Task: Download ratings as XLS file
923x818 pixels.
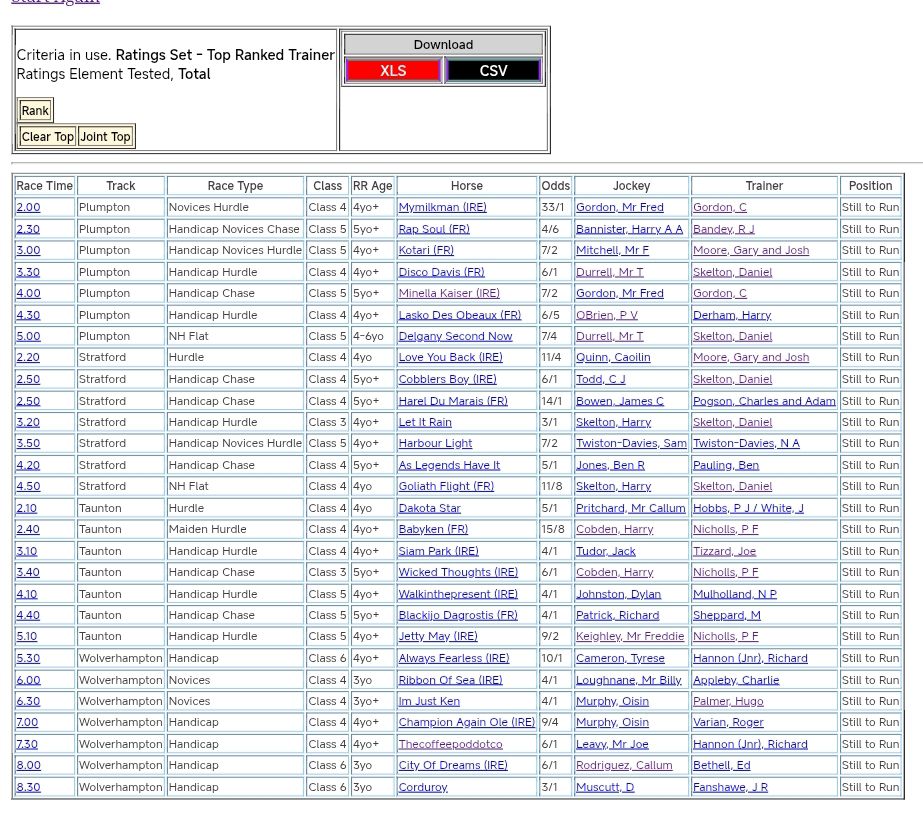Action: [393, 71]
